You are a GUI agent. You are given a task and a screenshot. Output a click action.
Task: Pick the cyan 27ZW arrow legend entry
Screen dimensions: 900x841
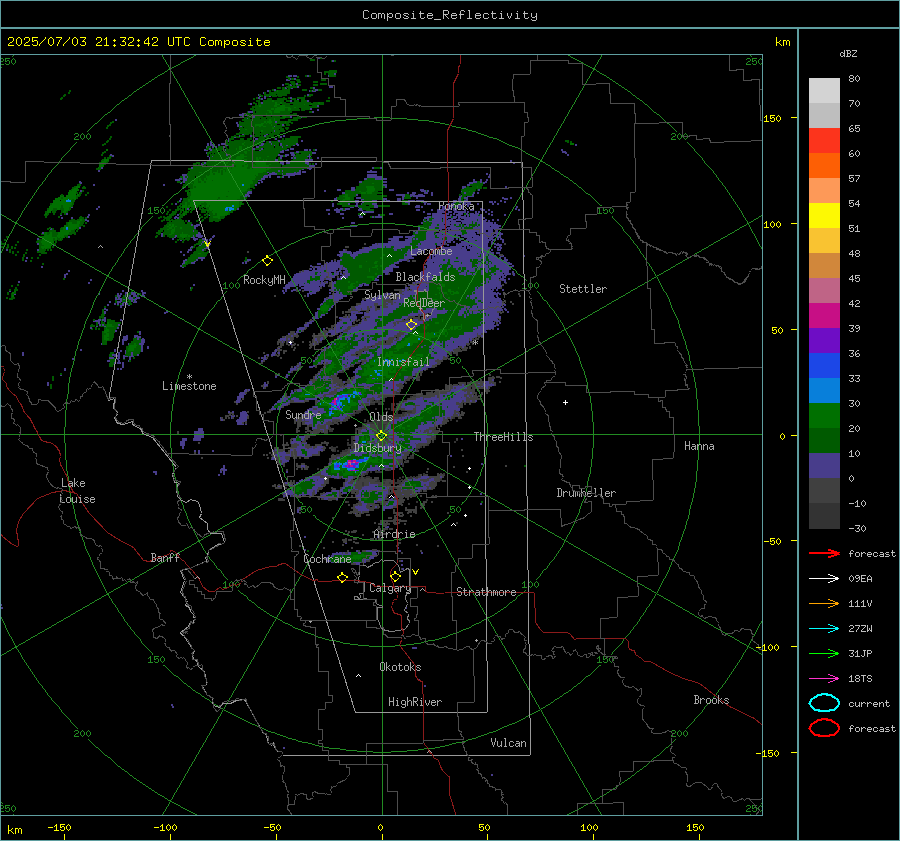tap(824, 629)
